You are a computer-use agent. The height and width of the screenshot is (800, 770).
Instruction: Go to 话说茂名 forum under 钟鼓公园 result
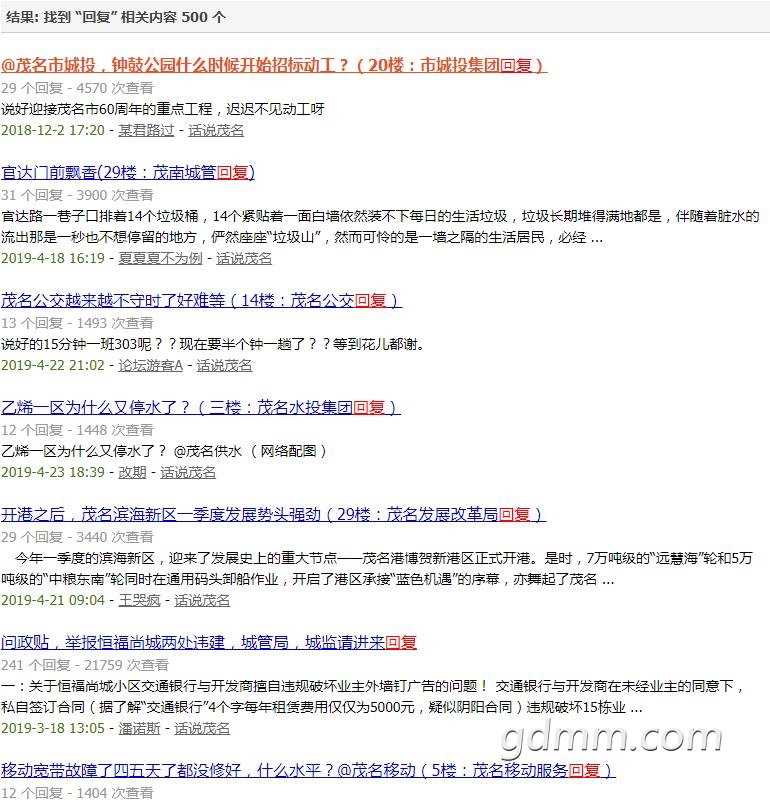click(x=216, y=131)
